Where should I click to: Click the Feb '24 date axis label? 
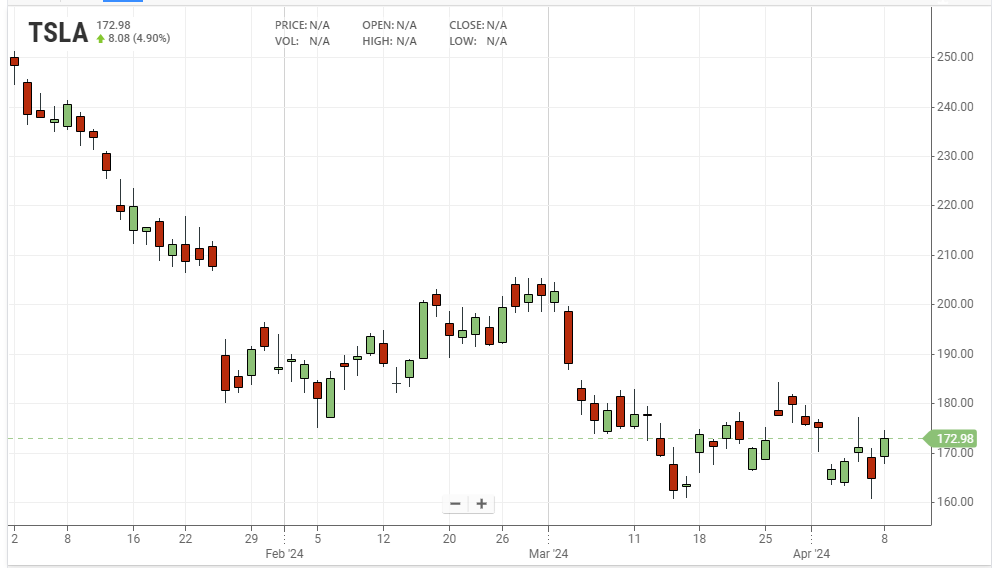point(284,554)
